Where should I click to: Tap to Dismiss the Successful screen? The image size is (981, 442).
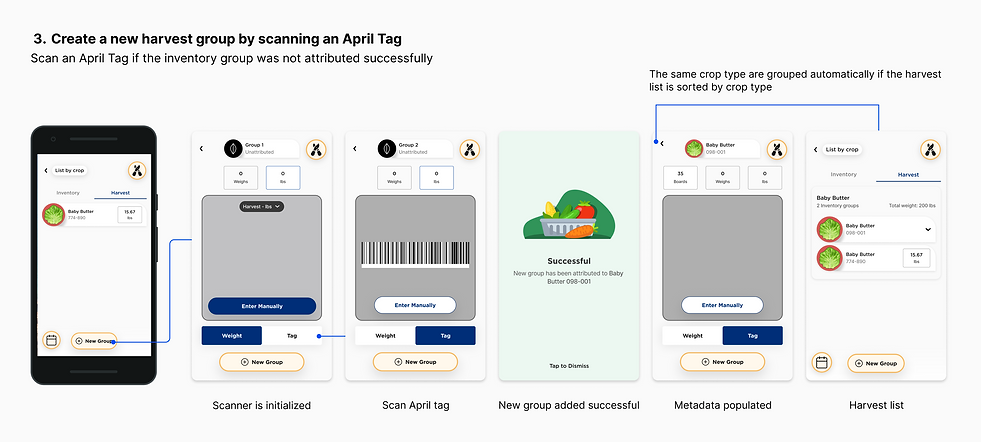coord(569,366)
